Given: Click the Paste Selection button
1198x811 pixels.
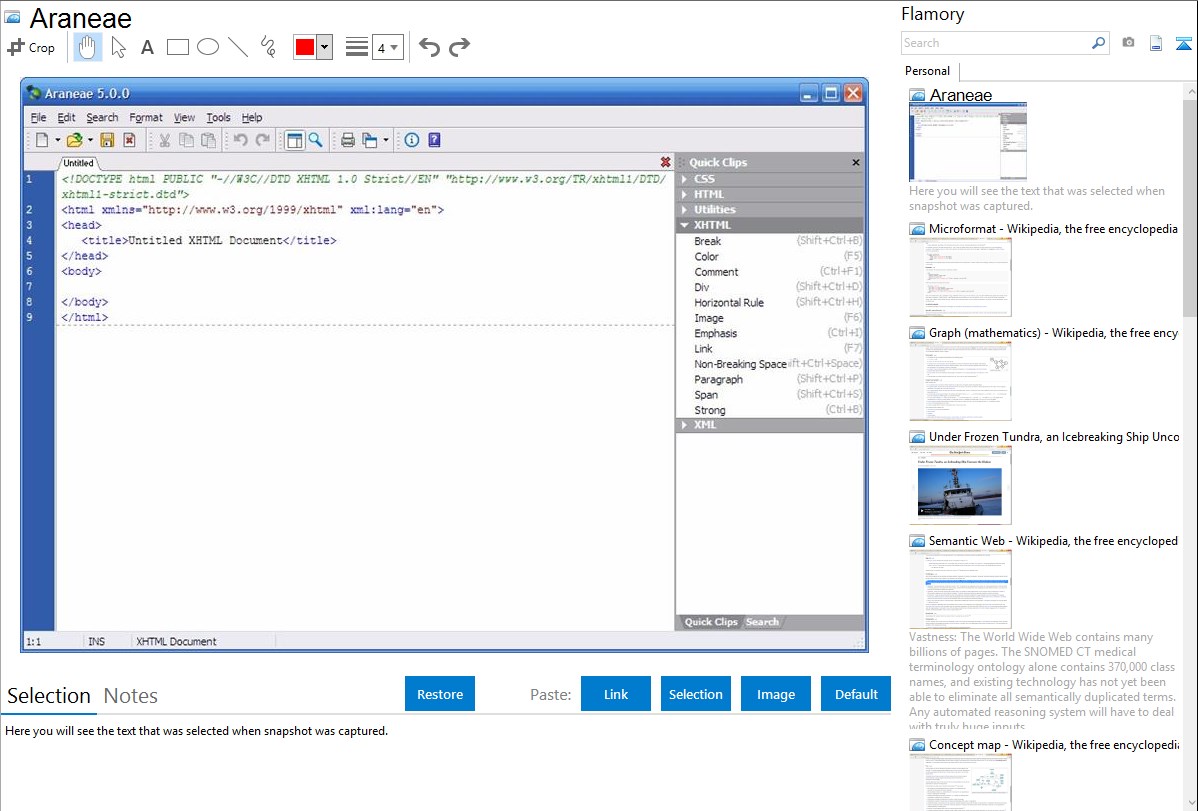Looking at the screenshot, I should click(x=695, y=694).
